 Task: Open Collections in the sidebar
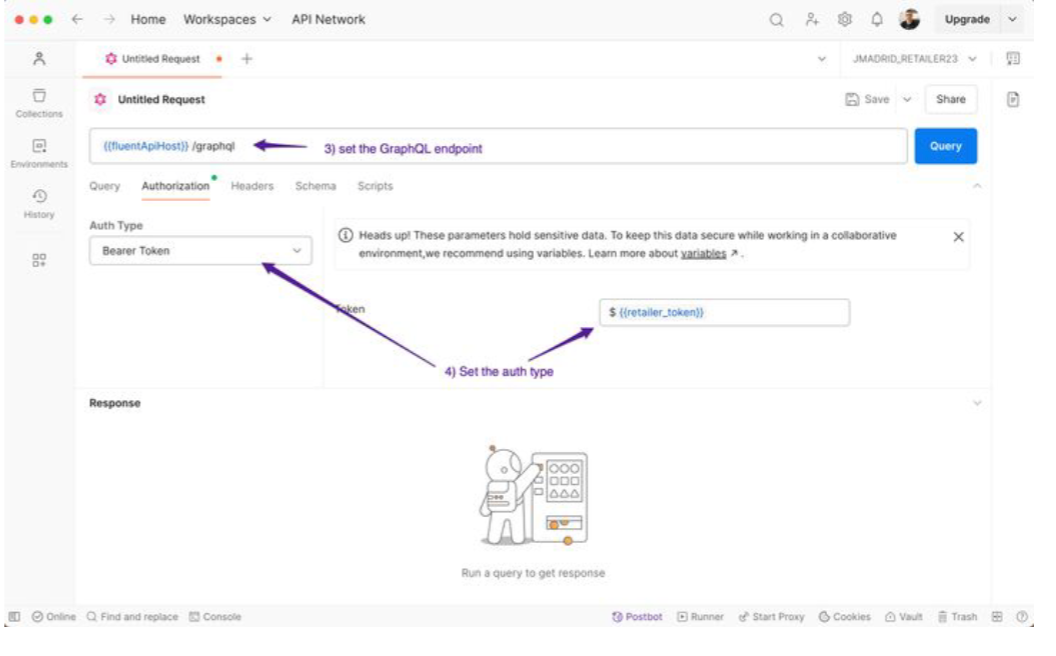pyautogui.click(x=39, y=102)
